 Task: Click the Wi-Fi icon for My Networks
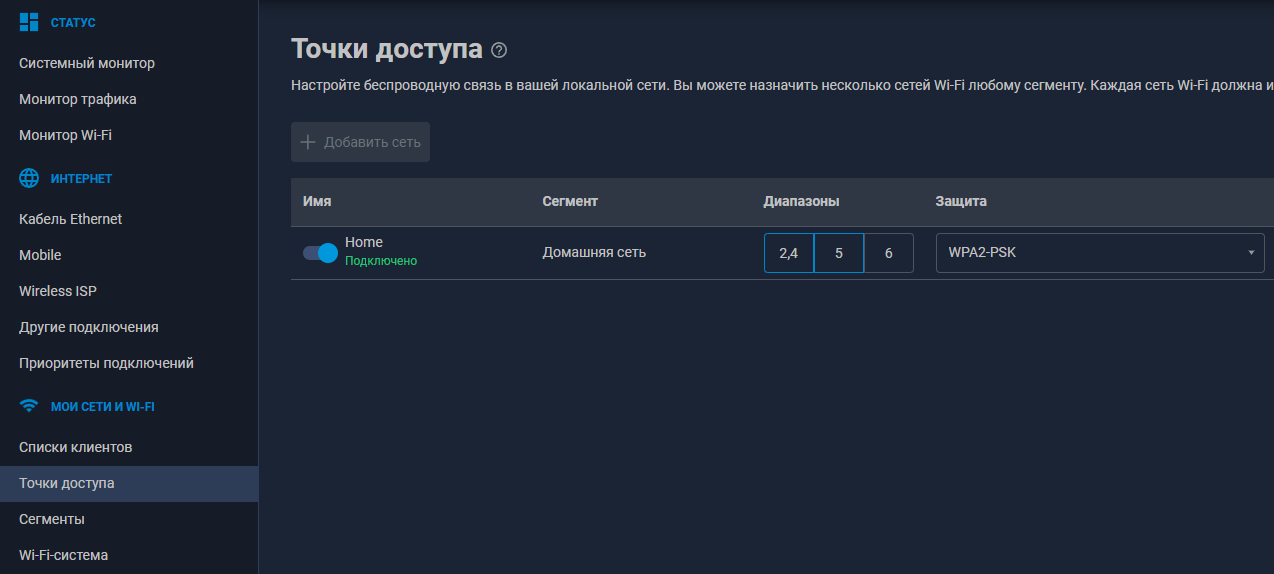[x=29, y=406]
